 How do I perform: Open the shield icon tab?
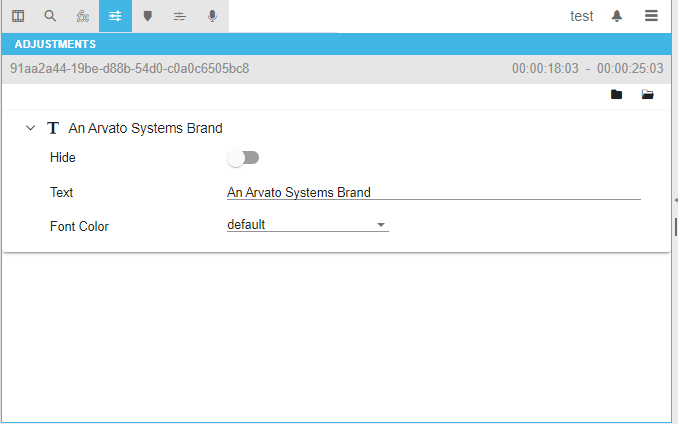(147, 16)
